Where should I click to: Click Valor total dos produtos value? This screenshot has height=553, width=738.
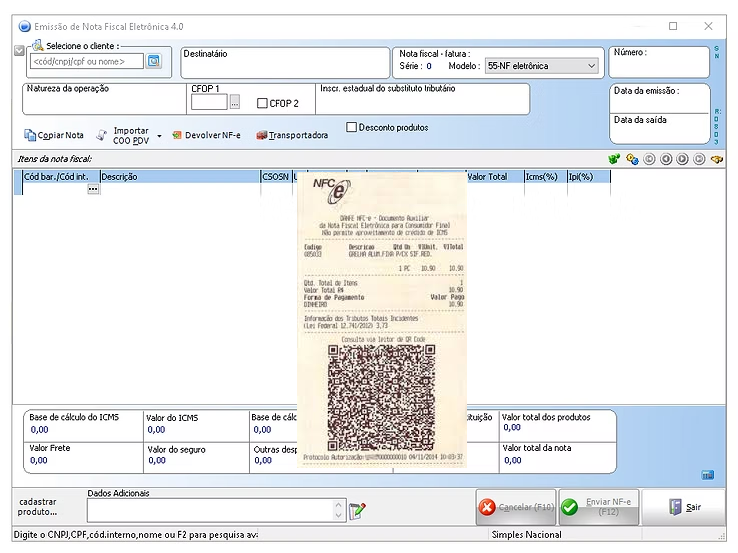click(512, 427)
